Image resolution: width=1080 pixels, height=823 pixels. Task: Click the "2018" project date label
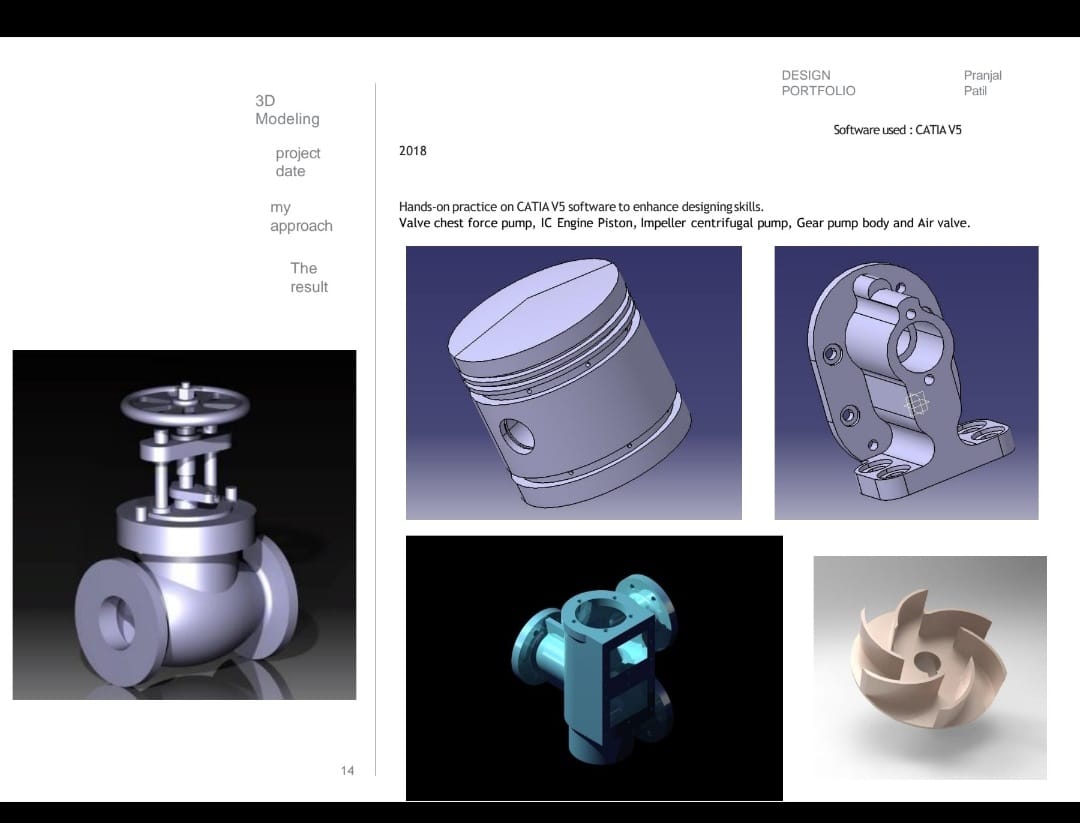tap(413, 151)
